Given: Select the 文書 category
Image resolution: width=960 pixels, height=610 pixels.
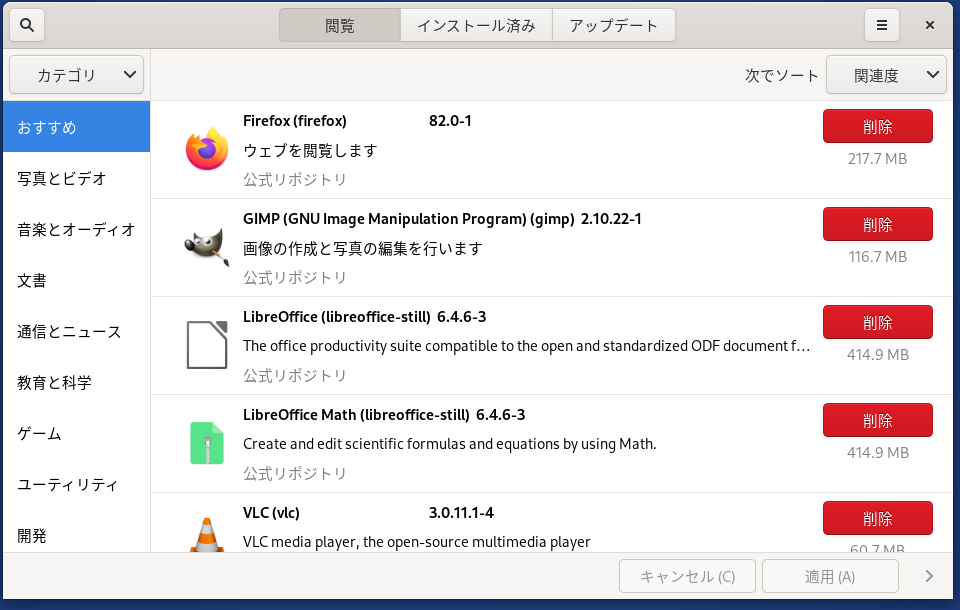Looking at the screenshot, I should click(x=77, y=280).
